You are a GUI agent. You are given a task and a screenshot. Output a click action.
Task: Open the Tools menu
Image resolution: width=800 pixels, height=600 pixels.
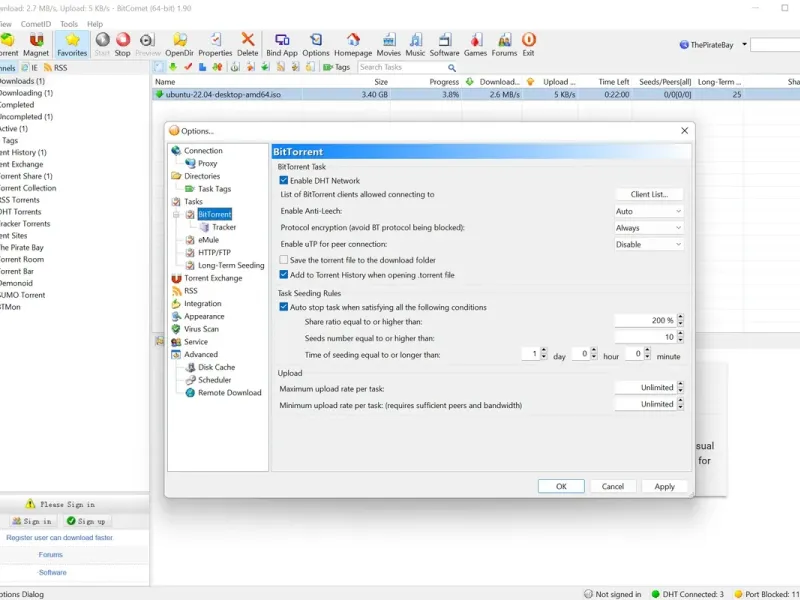(x=69, y=24)
